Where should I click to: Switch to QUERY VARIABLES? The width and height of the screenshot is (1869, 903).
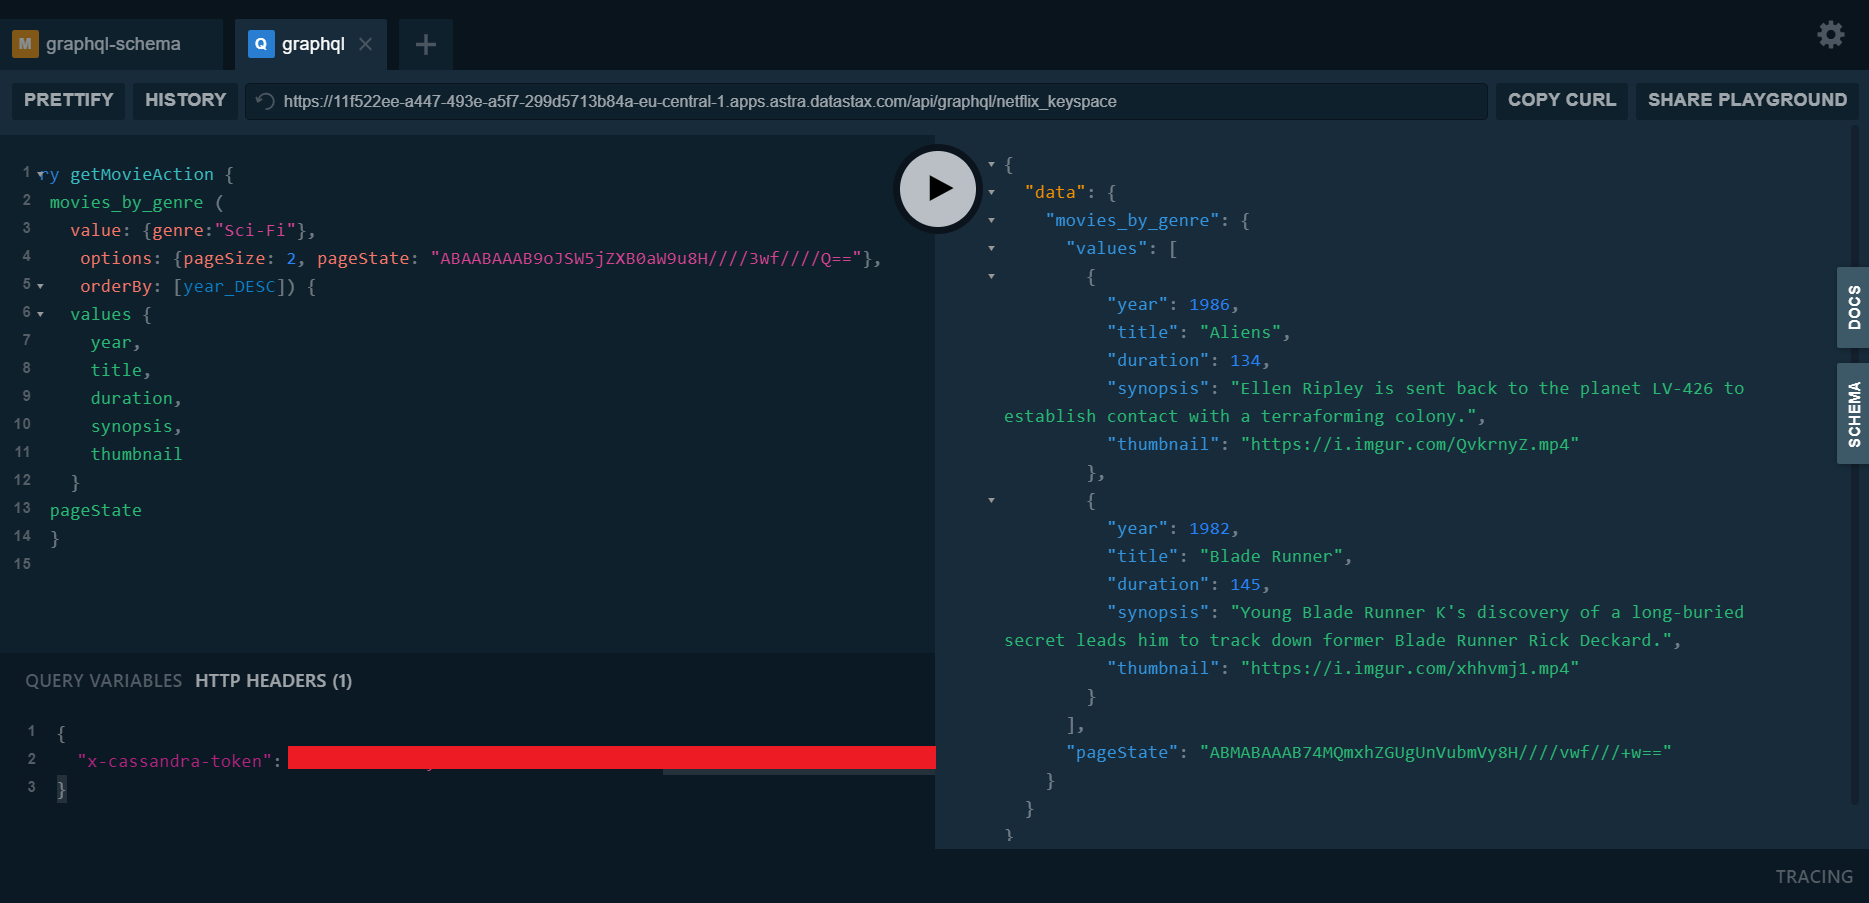103,681
